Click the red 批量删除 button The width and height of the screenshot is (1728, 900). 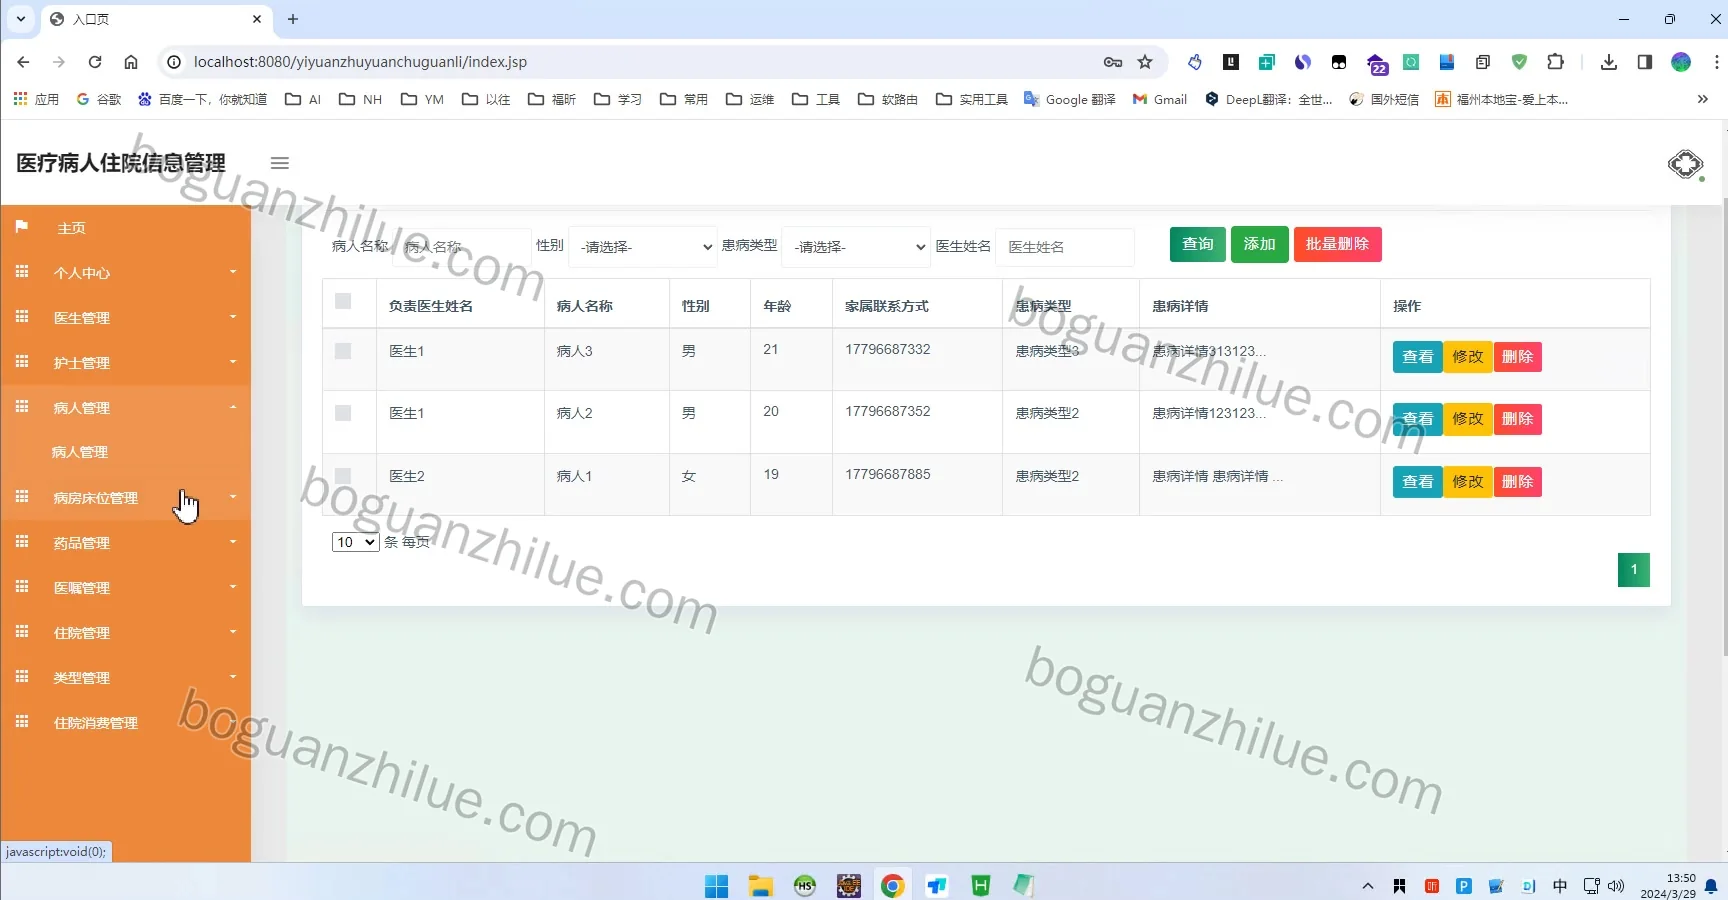click(1338, 244)
